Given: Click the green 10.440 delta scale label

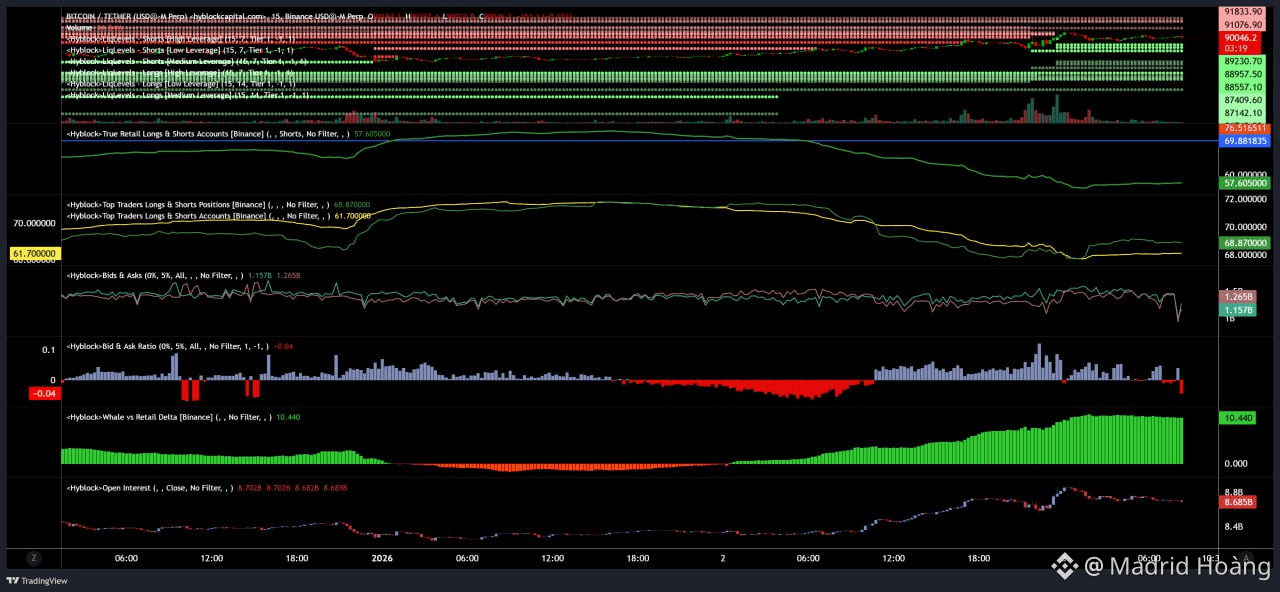Looking at the screenshot, I should click(1237, 419).
